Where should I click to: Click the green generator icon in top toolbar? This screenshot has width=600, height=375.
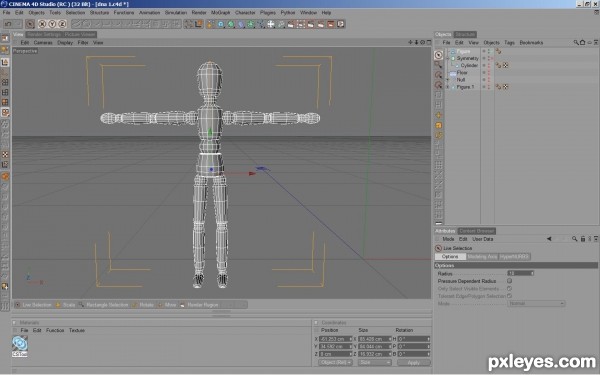coord(231,24)
